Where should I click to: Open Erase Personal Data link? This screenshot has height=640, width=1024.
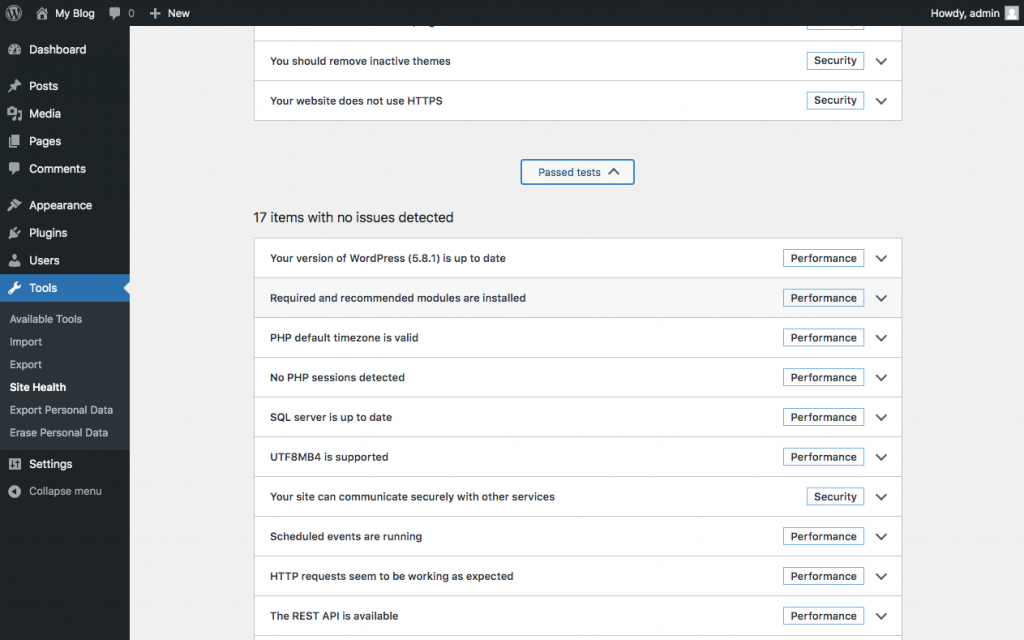pos(59,432)
